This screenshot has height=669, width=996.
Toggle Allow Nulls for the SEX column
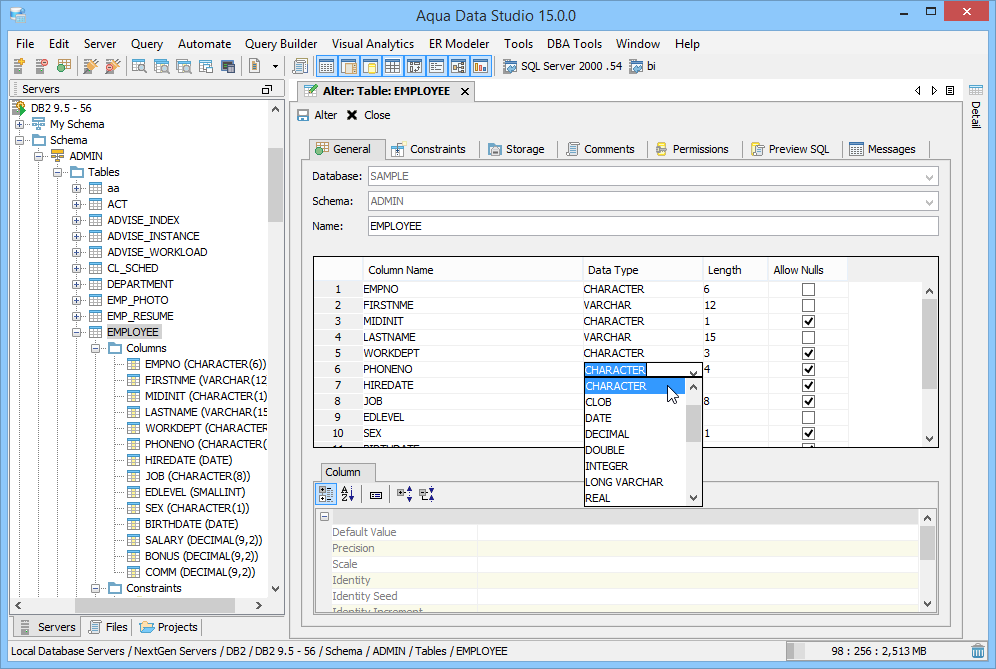[807, 433]
